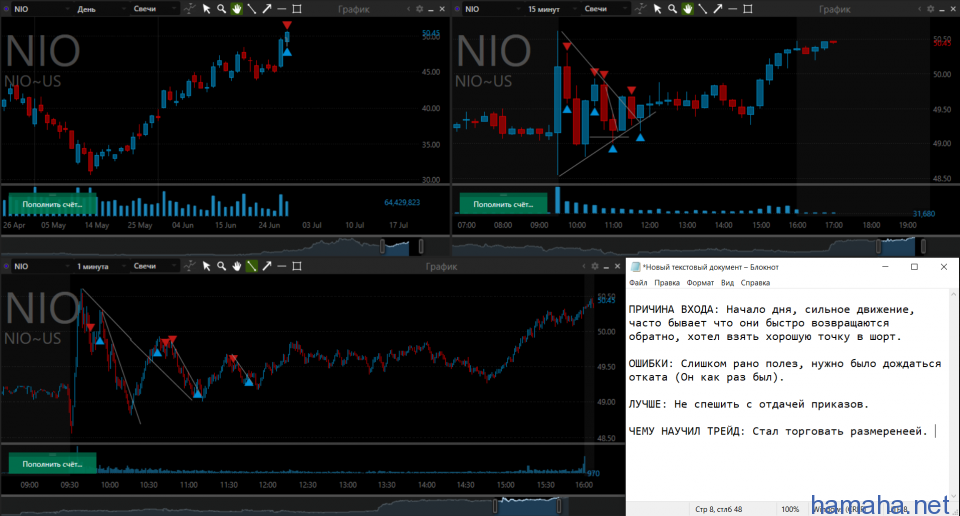Select rectangle tool in 15-minute chart
Screen dimensions: 960x516
(x=748, y=9)
